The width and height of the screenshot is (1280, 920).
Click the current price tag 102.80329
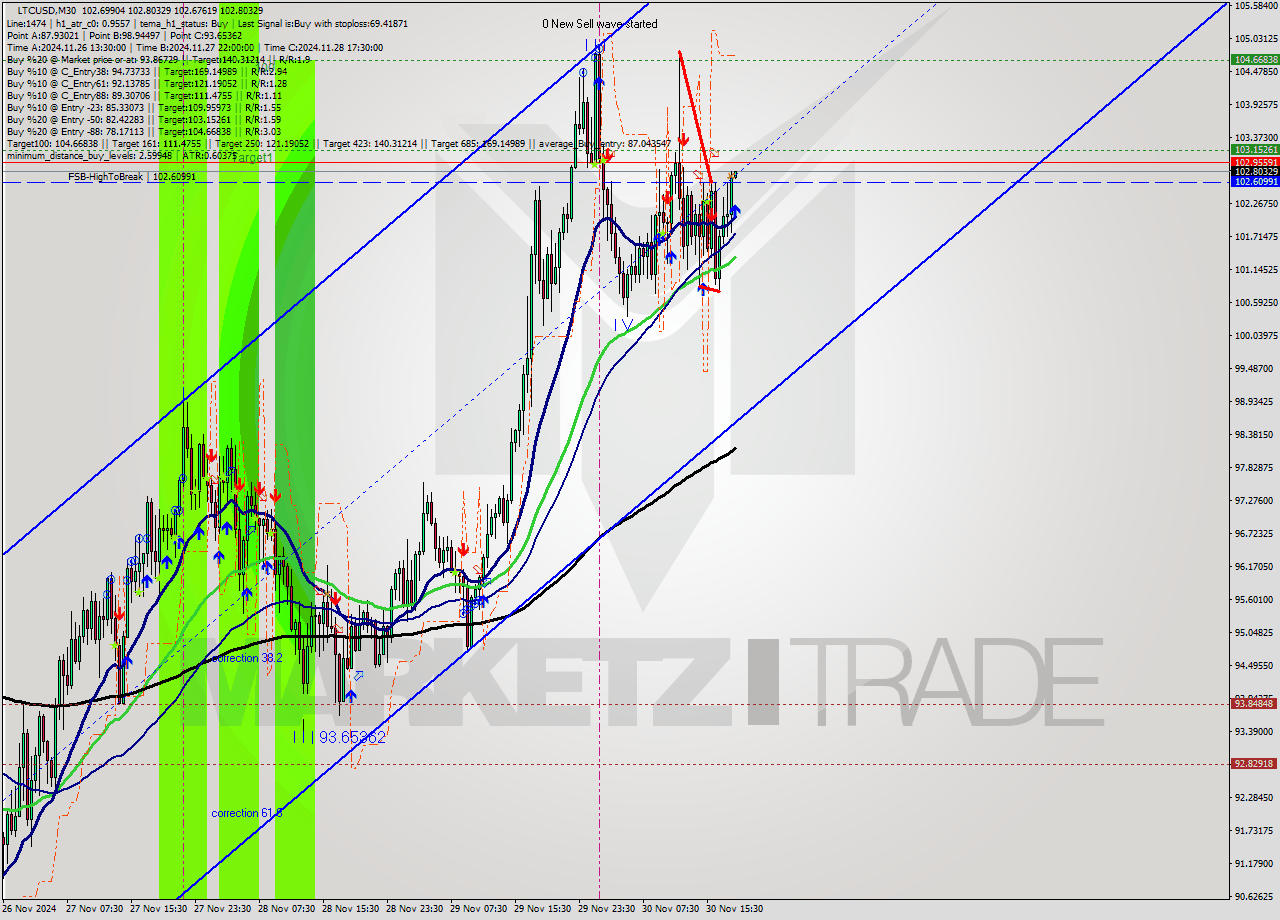(1254, 172)
